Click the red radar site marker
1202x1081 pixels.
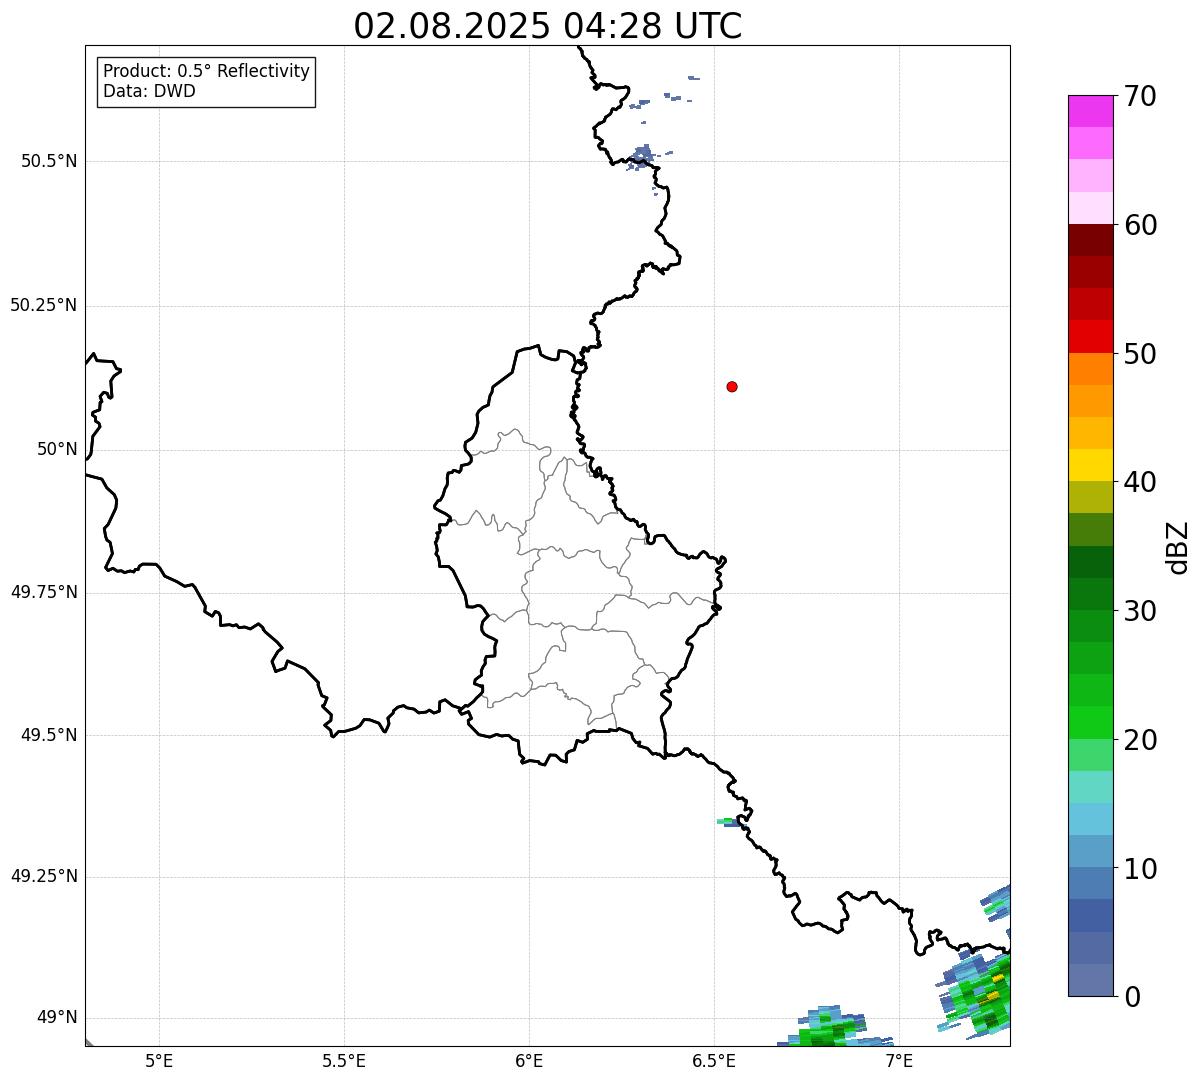(732, 386)
